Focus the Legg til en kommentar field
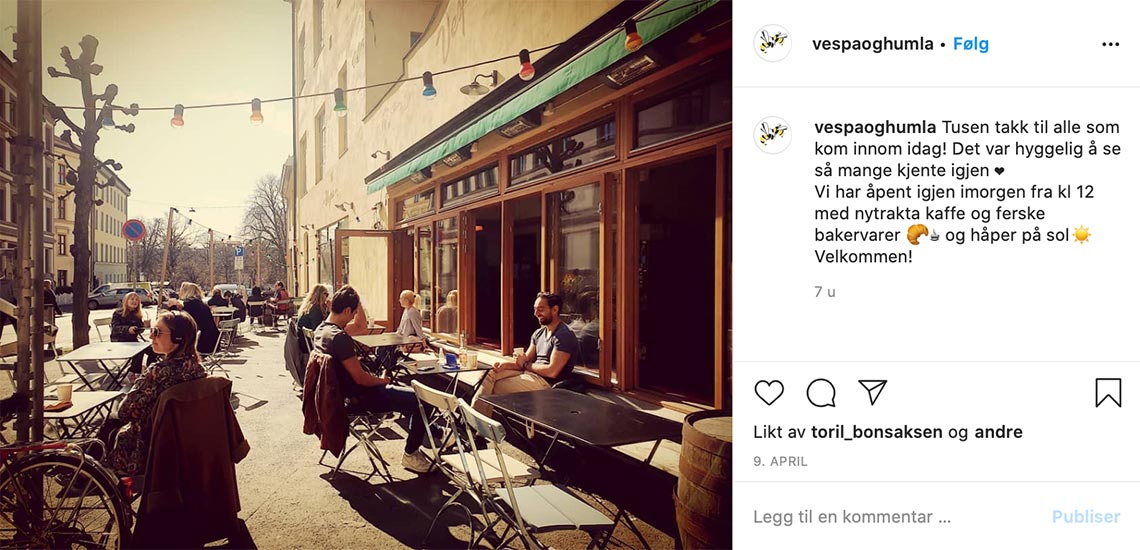1140x550 pixels. point(896,517)
